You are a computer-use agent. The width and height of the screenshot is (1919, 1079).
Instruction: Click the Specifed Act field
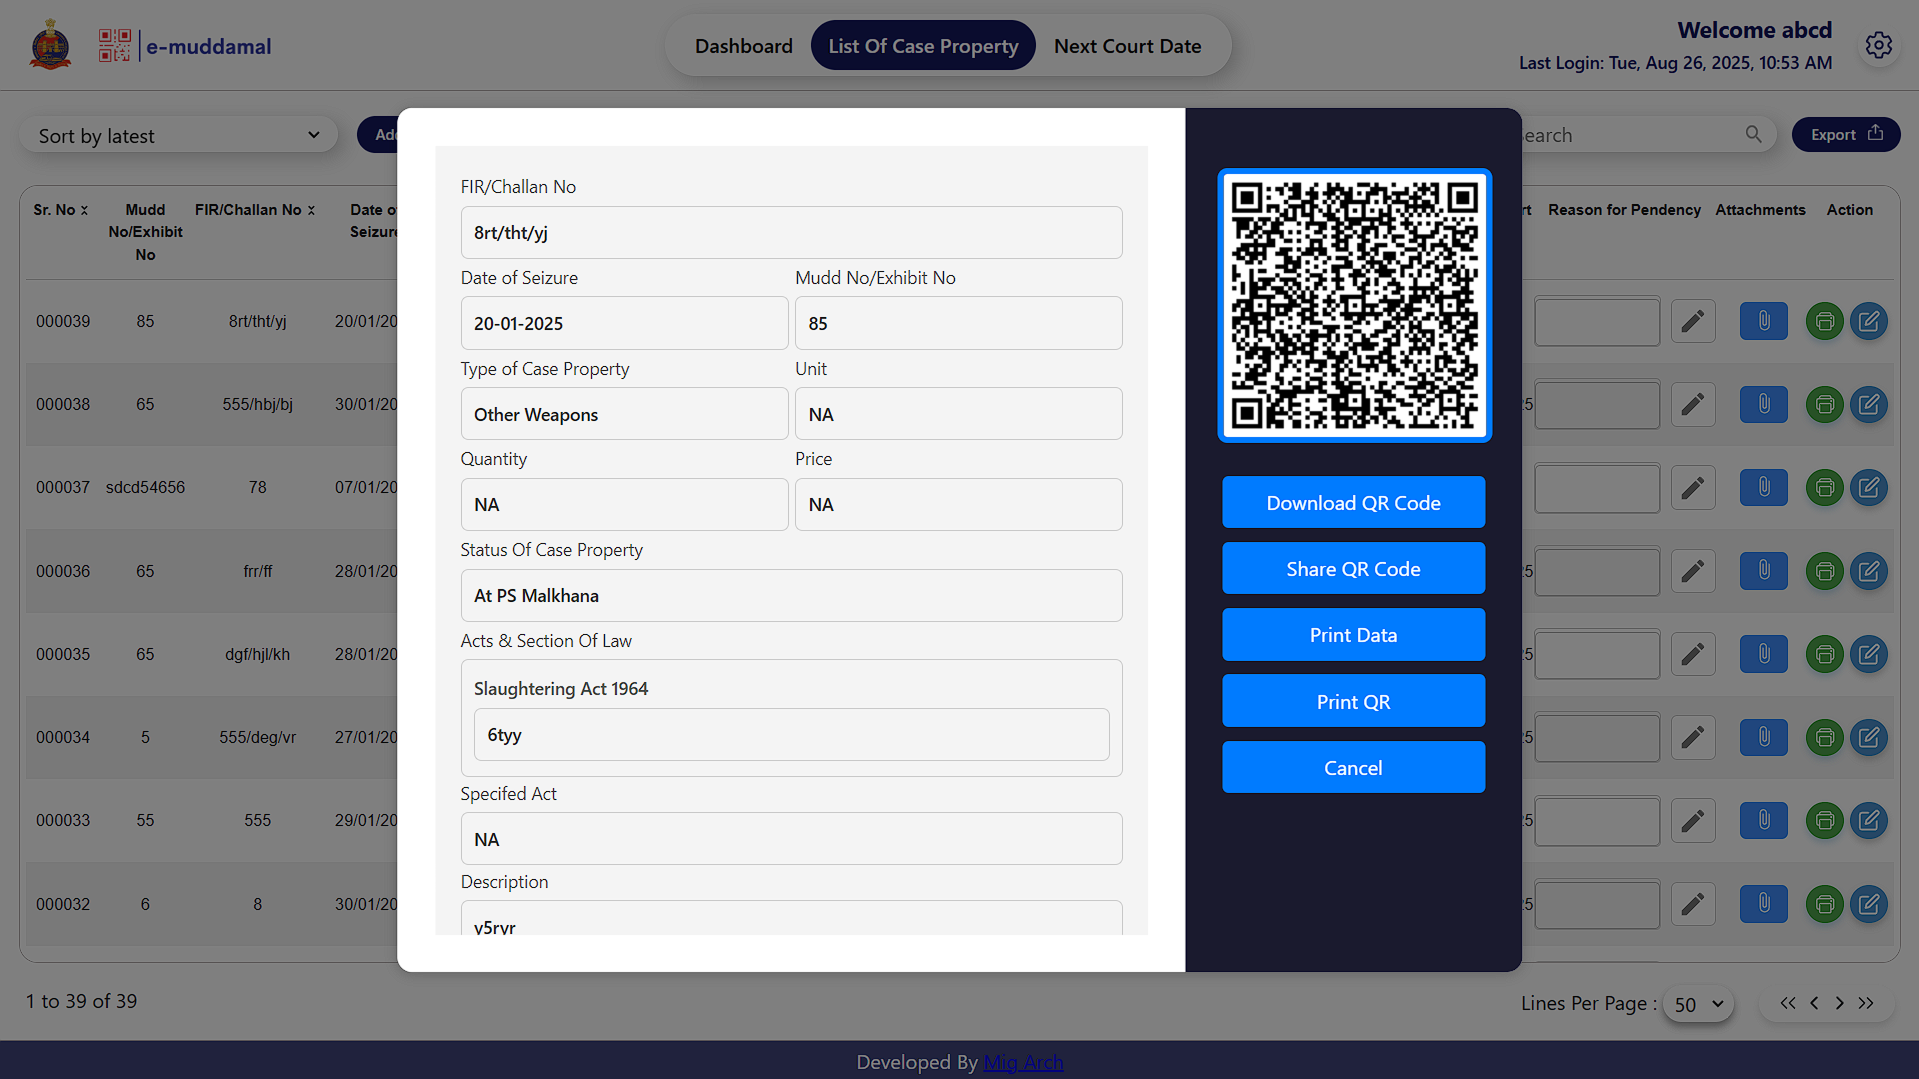(791, 839)
